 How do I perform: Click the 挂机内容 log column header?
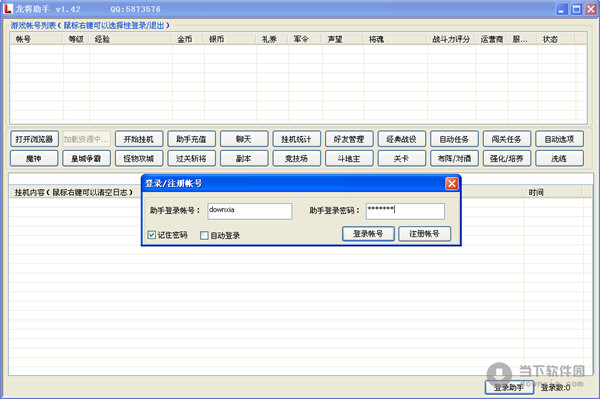(75, 192)
